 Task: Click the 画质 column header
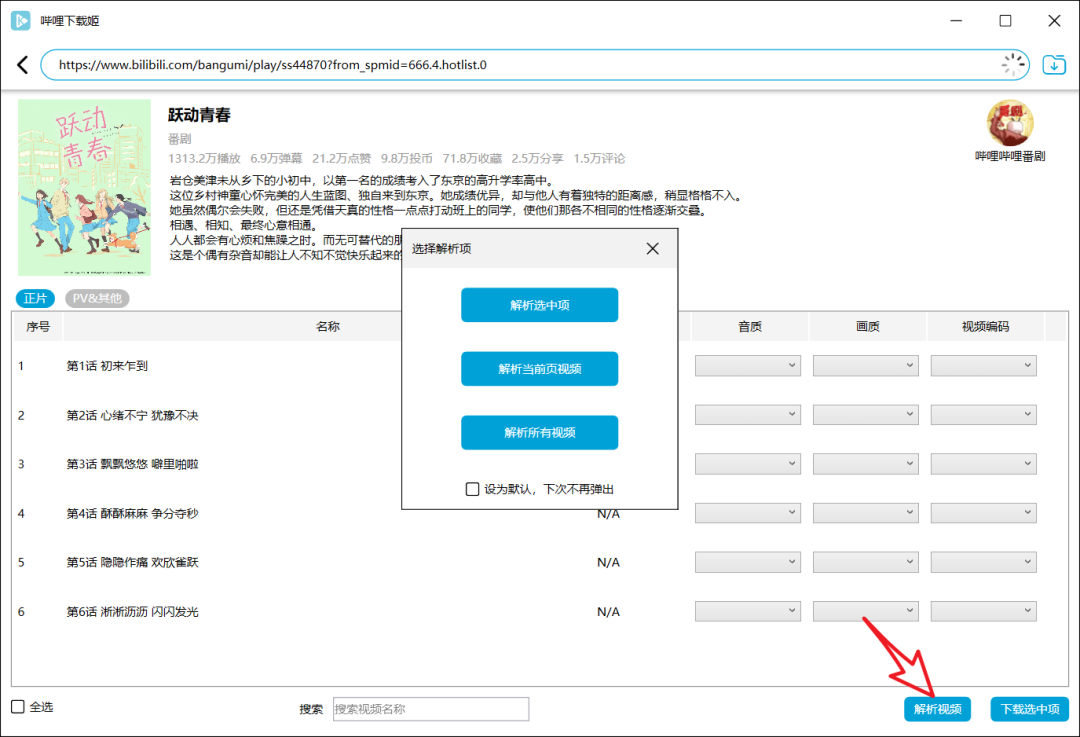click(868, 326)
